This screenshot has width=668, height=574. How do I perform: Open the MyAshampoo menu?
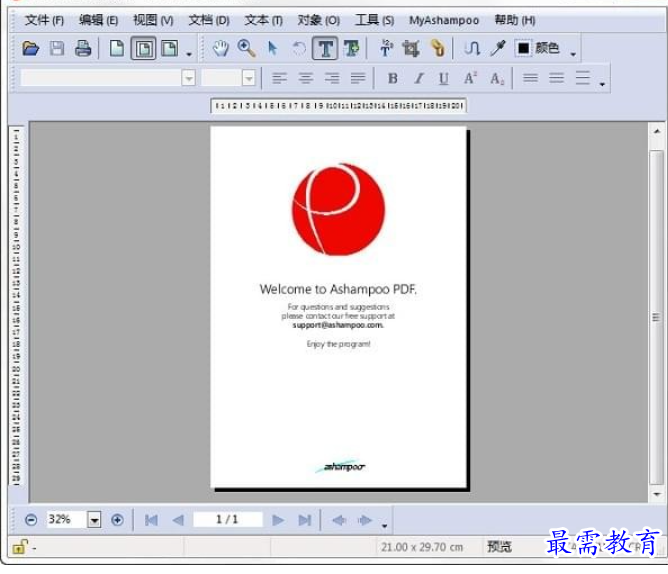coord(444,20)
